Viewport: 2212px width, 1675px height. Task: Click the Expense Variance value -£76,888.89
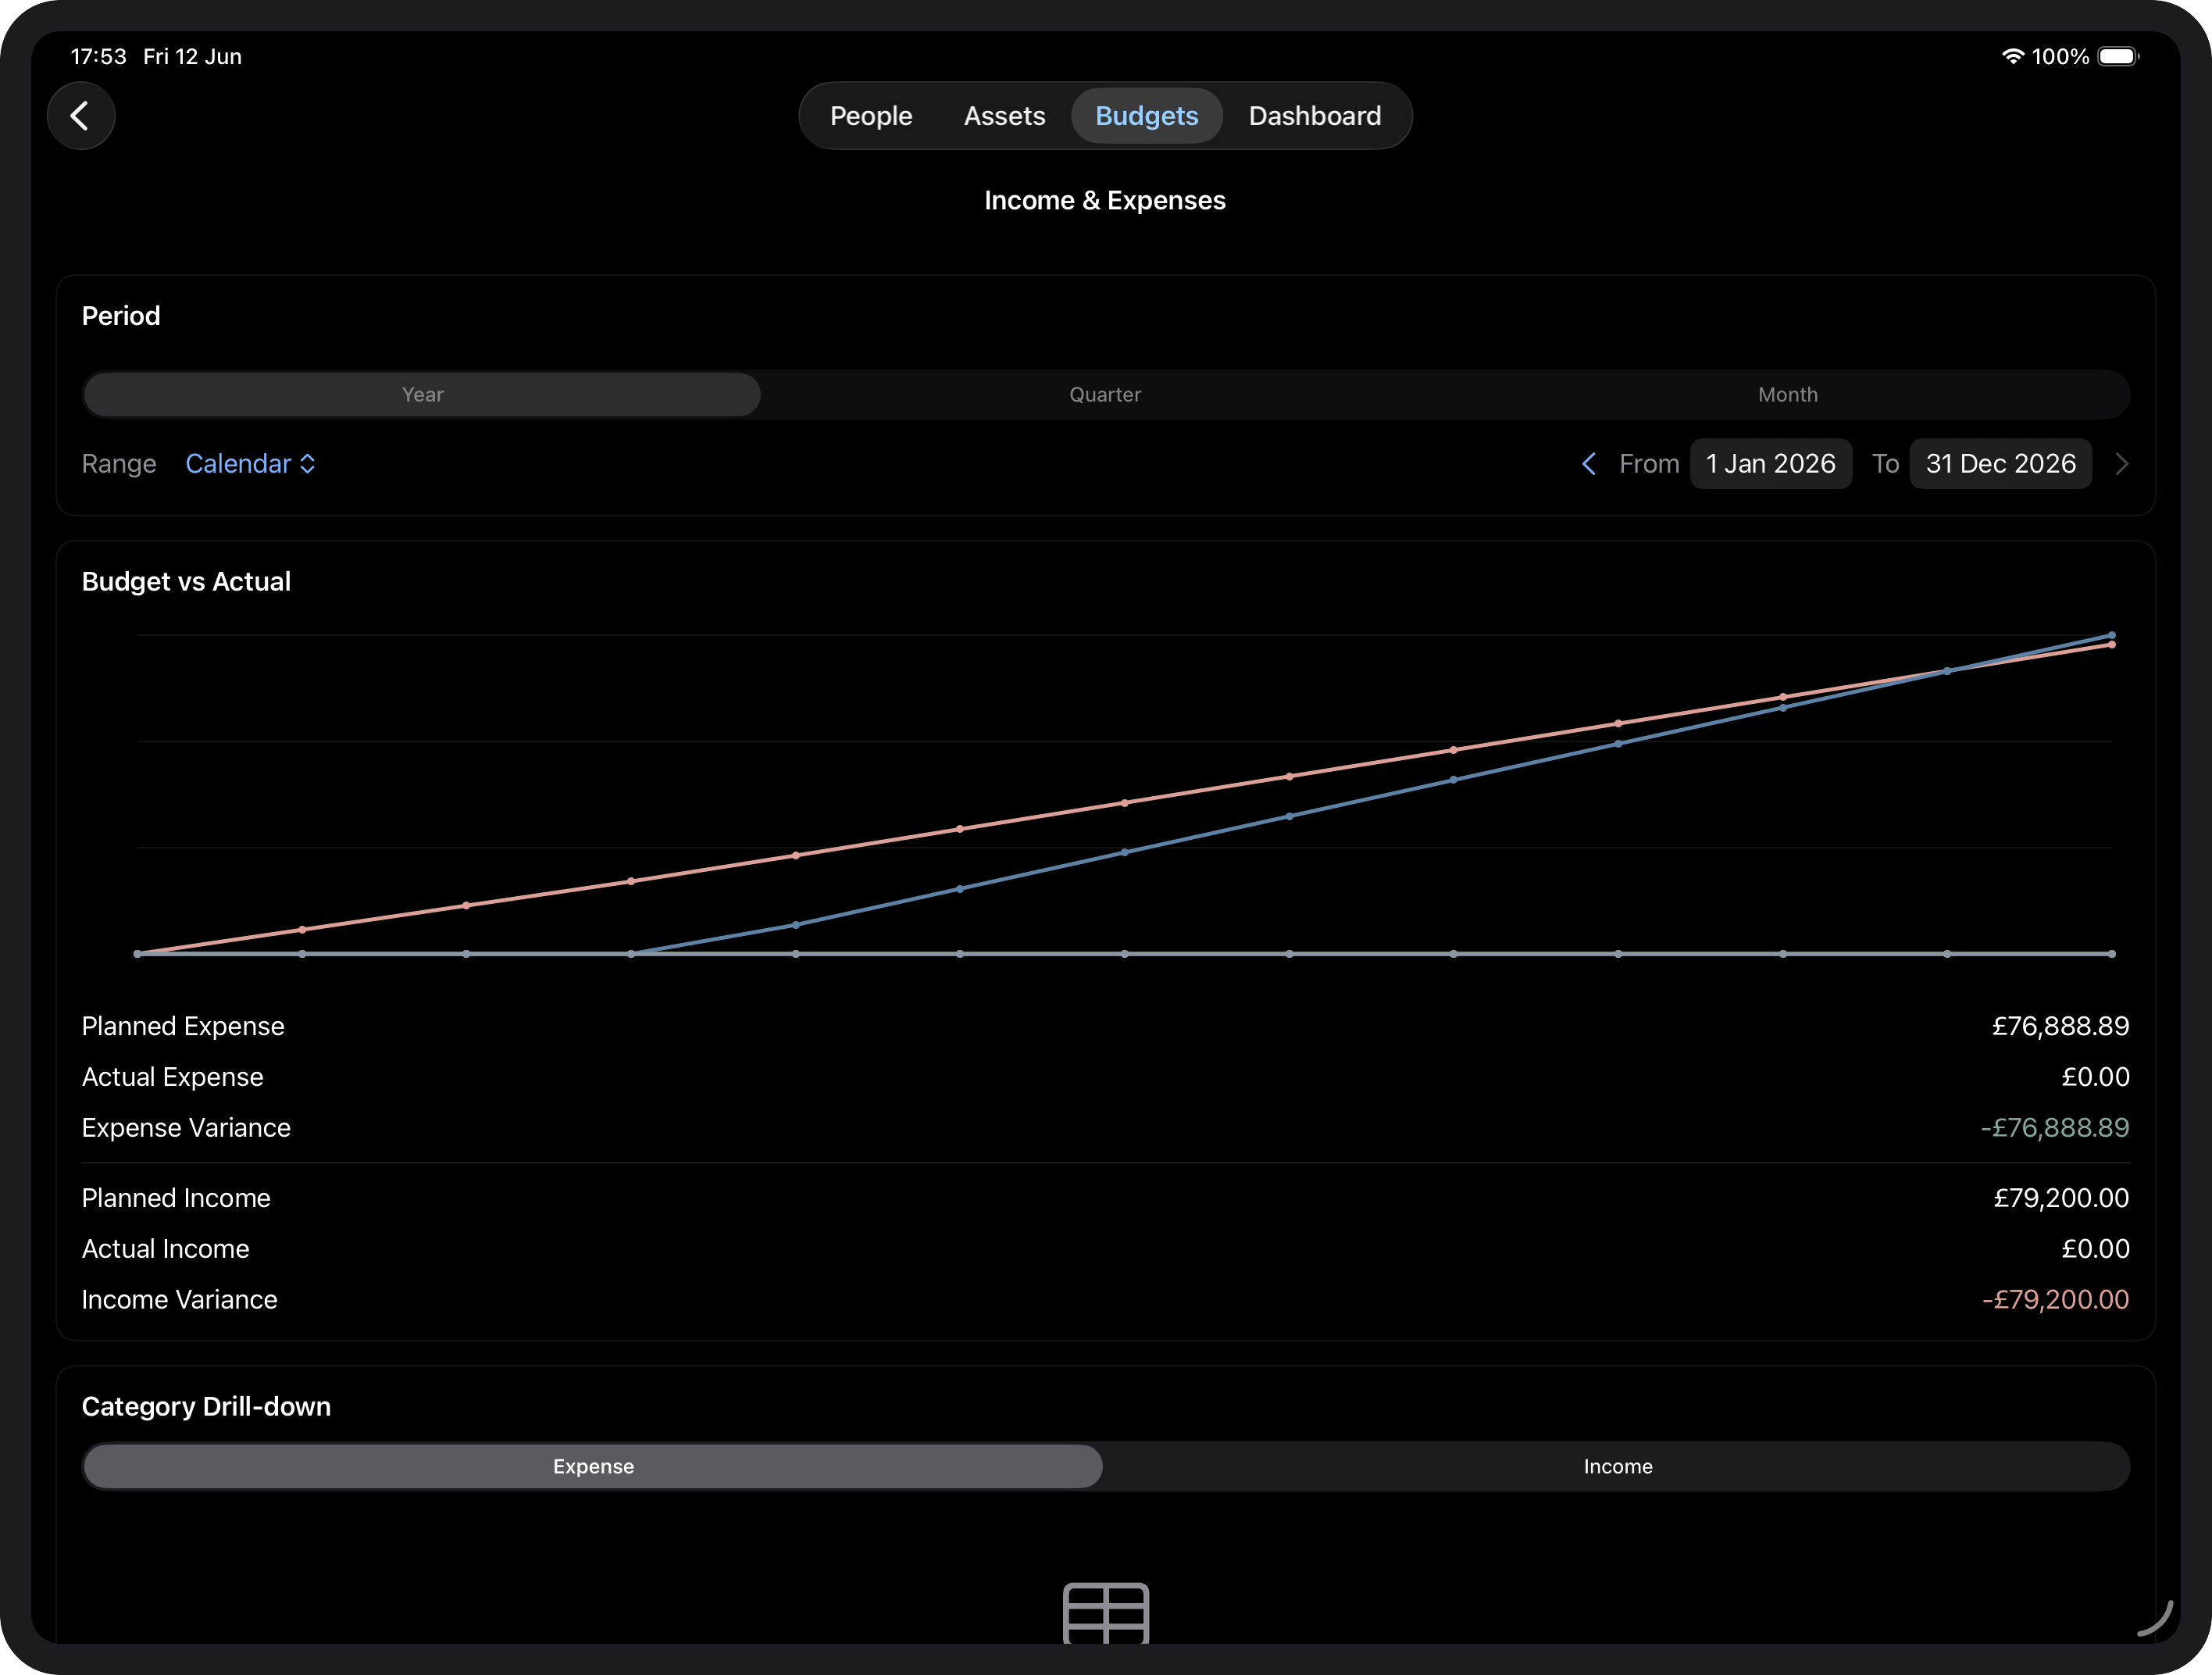(x=2055, y=1128)
